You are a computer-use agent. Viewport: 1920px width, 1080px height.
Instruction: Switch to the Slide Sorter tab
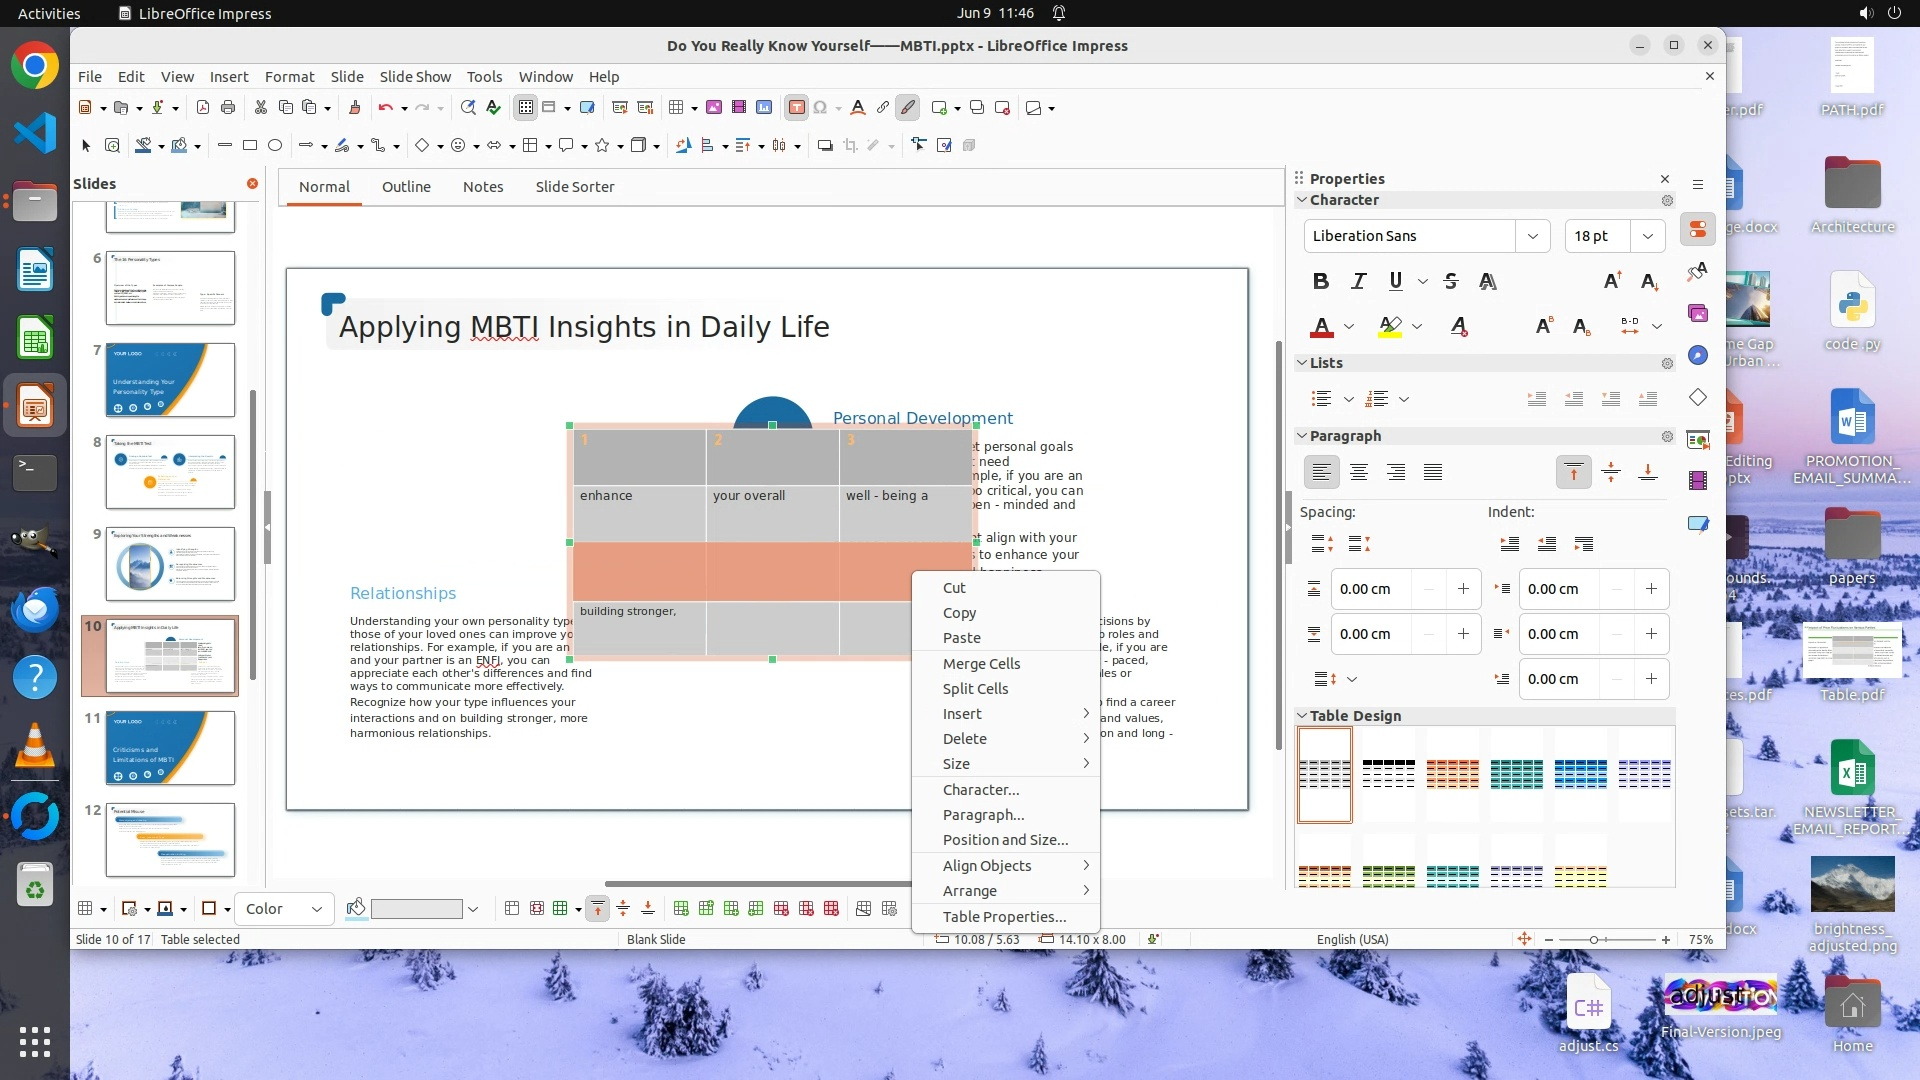click(x=574, y=187)
